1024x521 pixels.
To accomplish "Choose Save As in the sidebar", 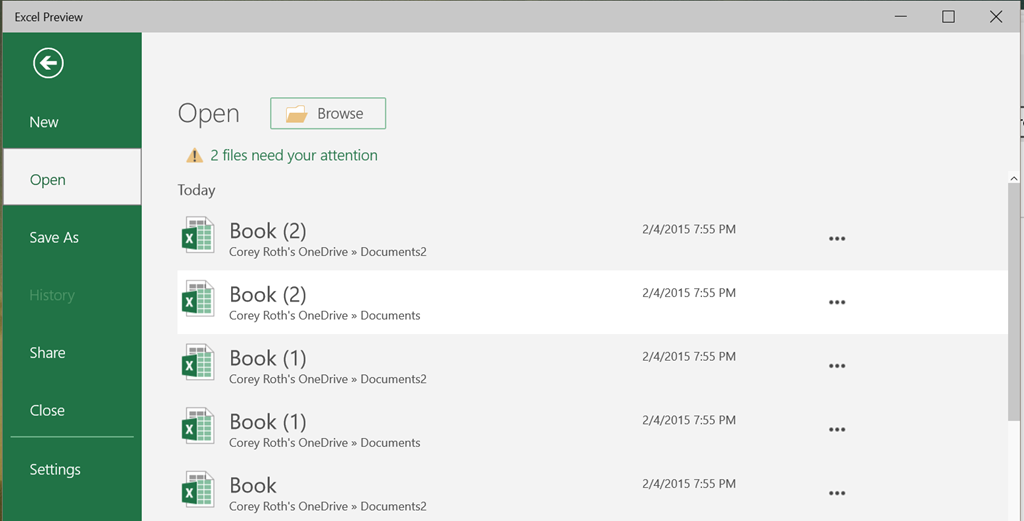I will (x=72, y=238).
